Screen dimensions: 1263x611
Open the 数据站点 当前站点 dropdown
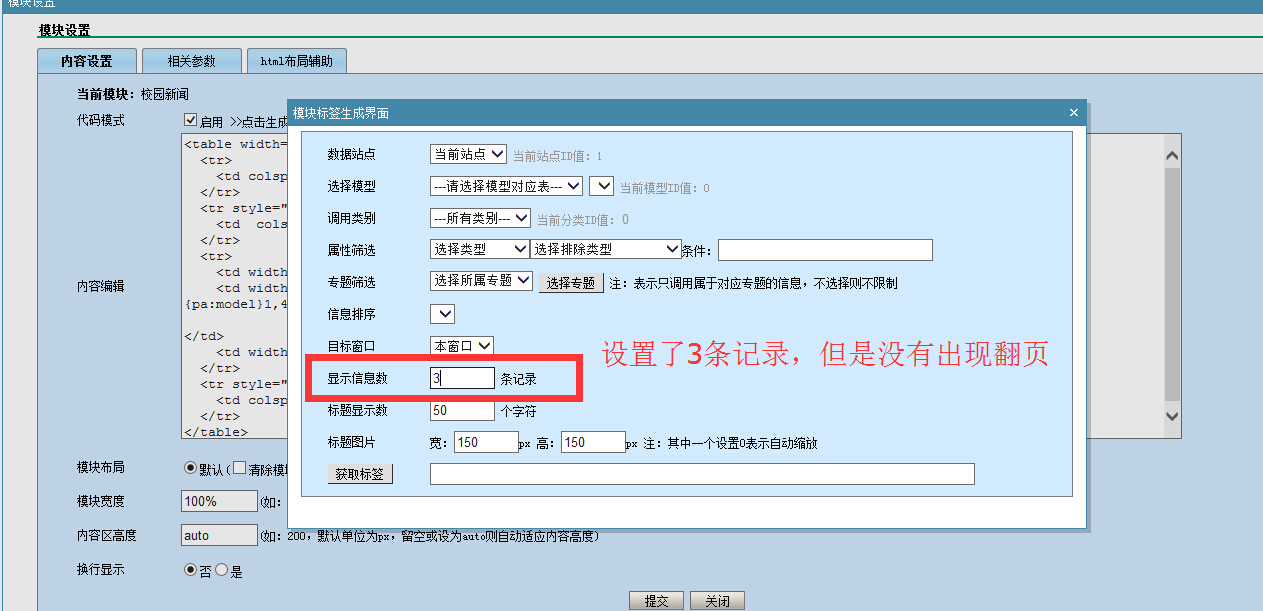468,154
